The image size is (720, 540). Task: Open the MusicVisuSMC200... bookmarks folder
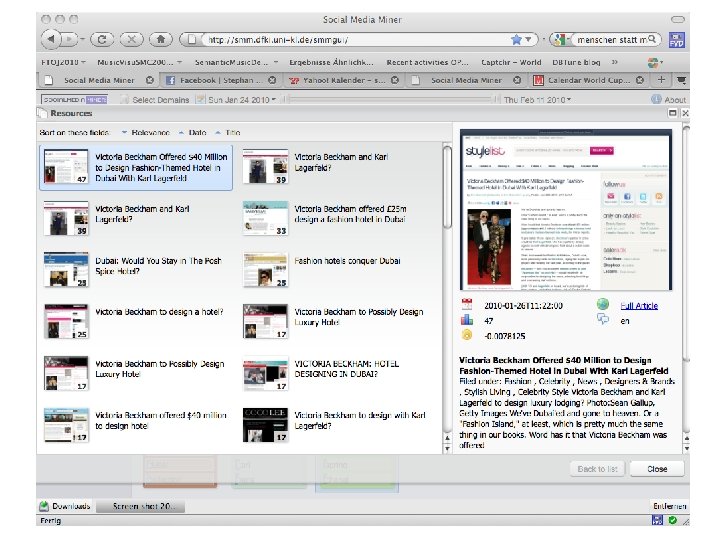(x=139, y=62)
